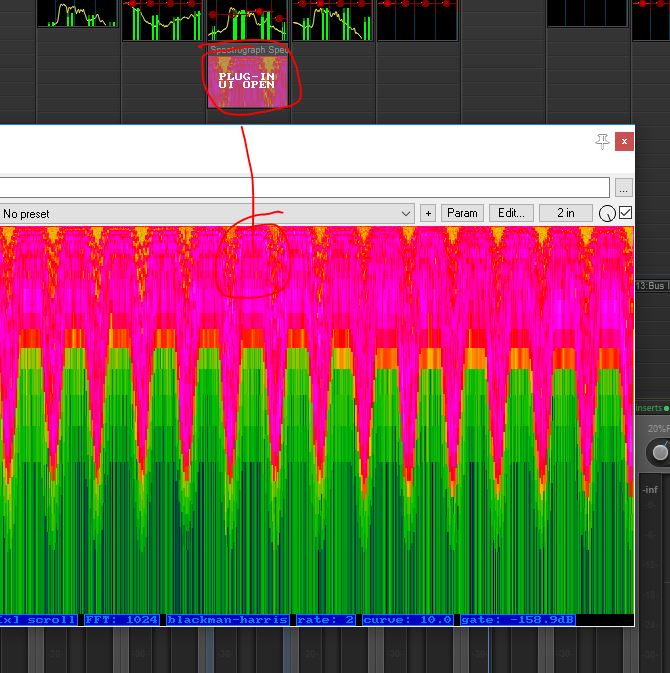Click the pan knob under '20%R'
The height and width of the screenshot is (673, 670).
coord(659,452)
